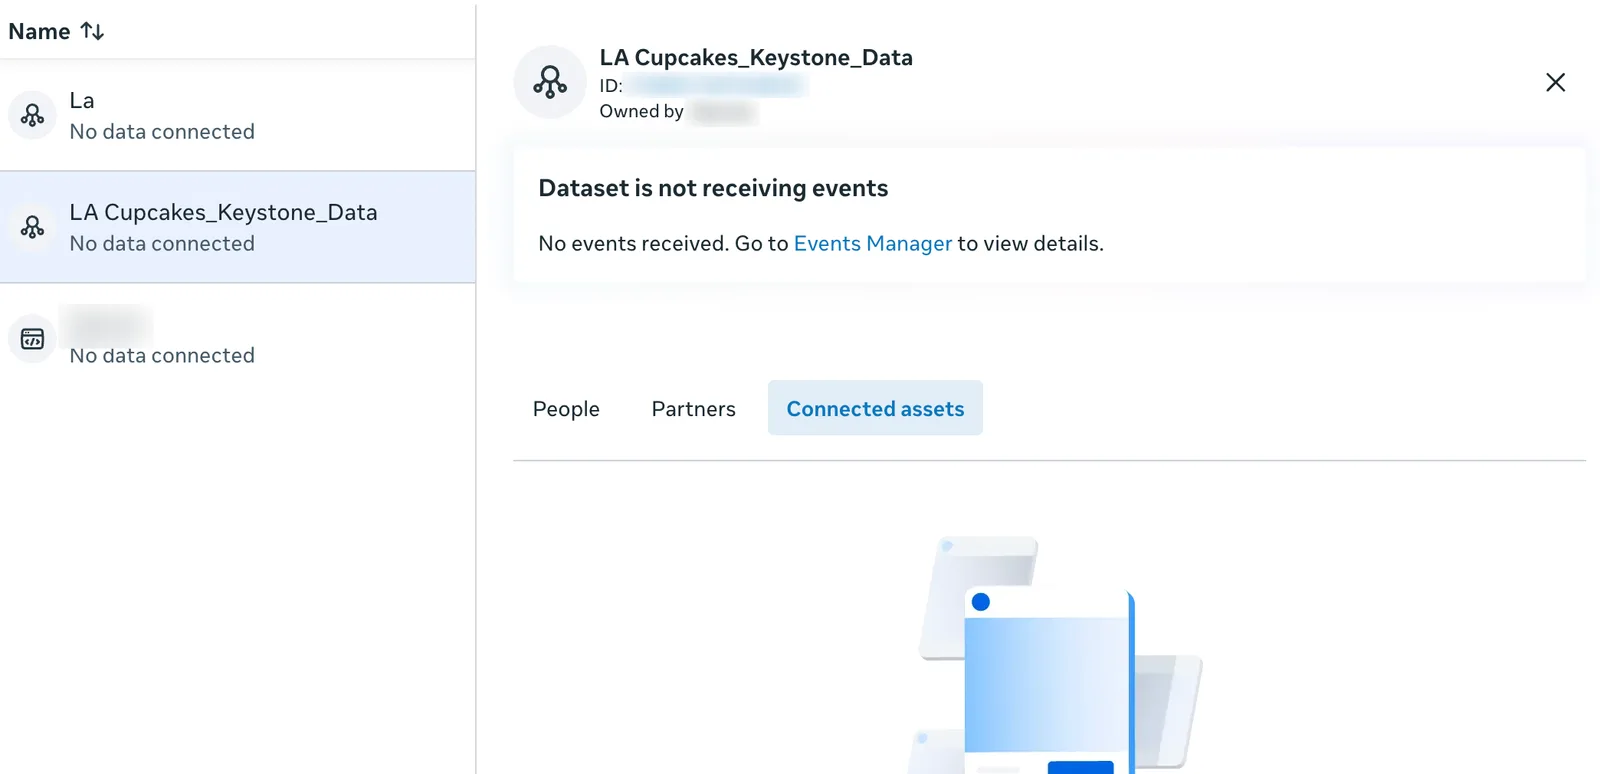Click the Owned by label

tap(641, 111)
